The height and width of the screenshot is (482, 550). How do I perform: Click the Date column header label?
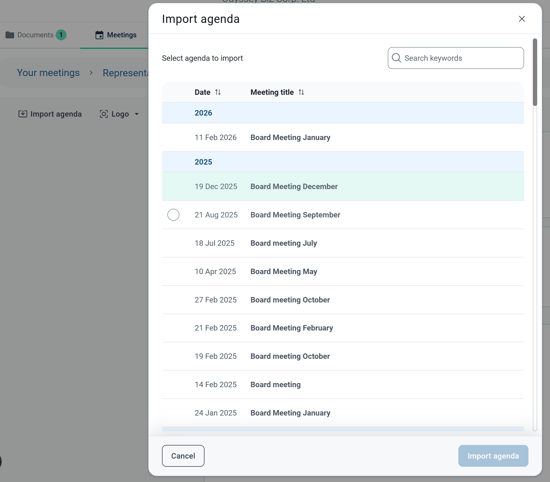202,92
